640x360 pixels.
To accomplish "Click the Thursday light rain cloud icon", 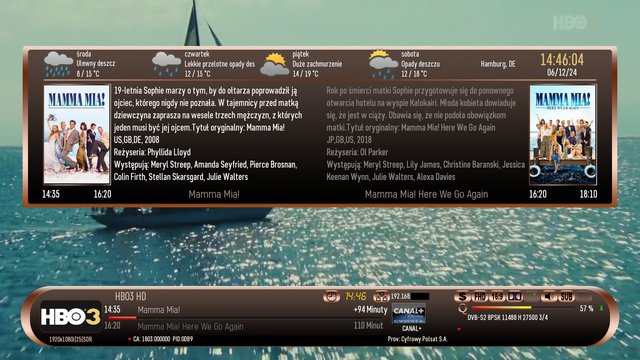I will tap(167, 64).
